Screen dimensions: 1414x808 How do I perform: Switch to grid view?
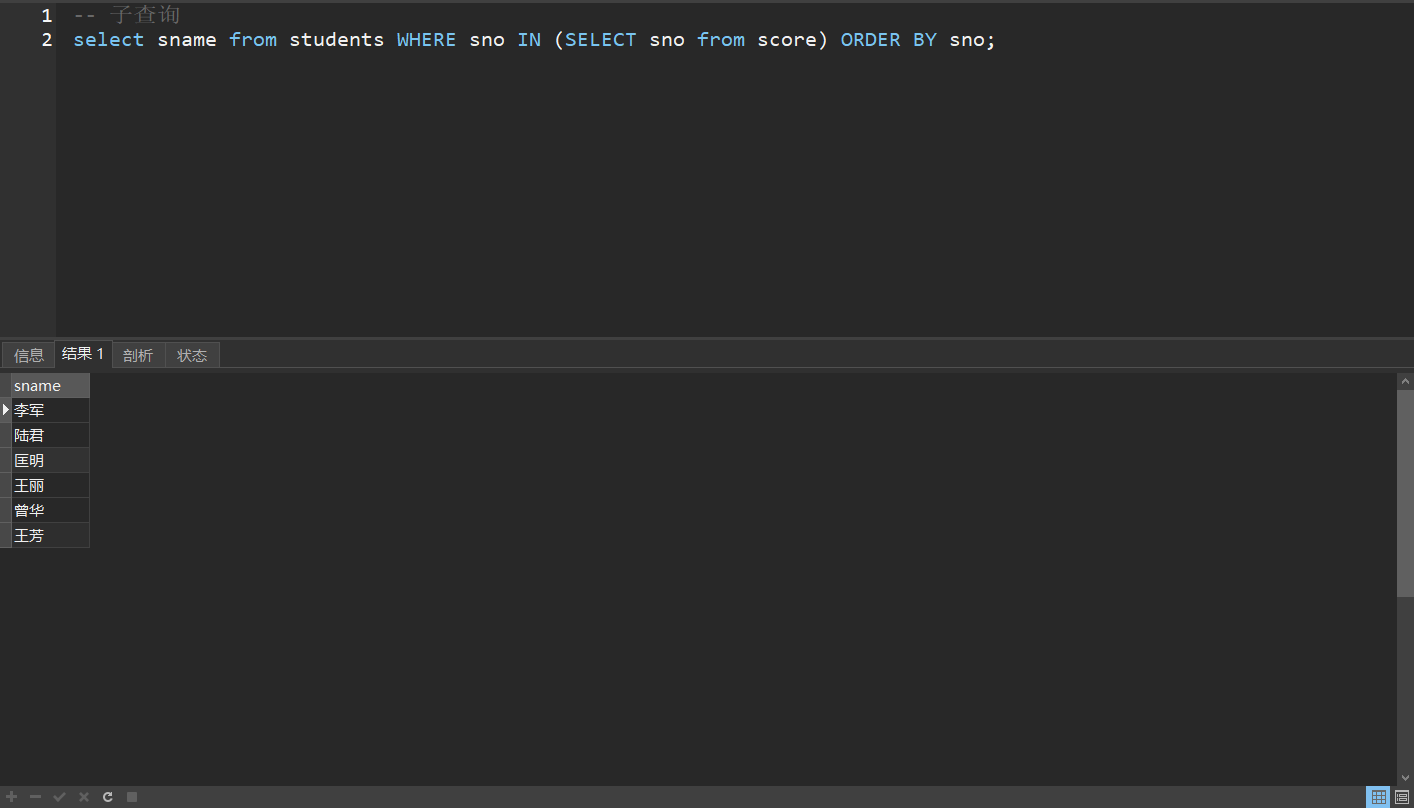tap(1379, 797)
